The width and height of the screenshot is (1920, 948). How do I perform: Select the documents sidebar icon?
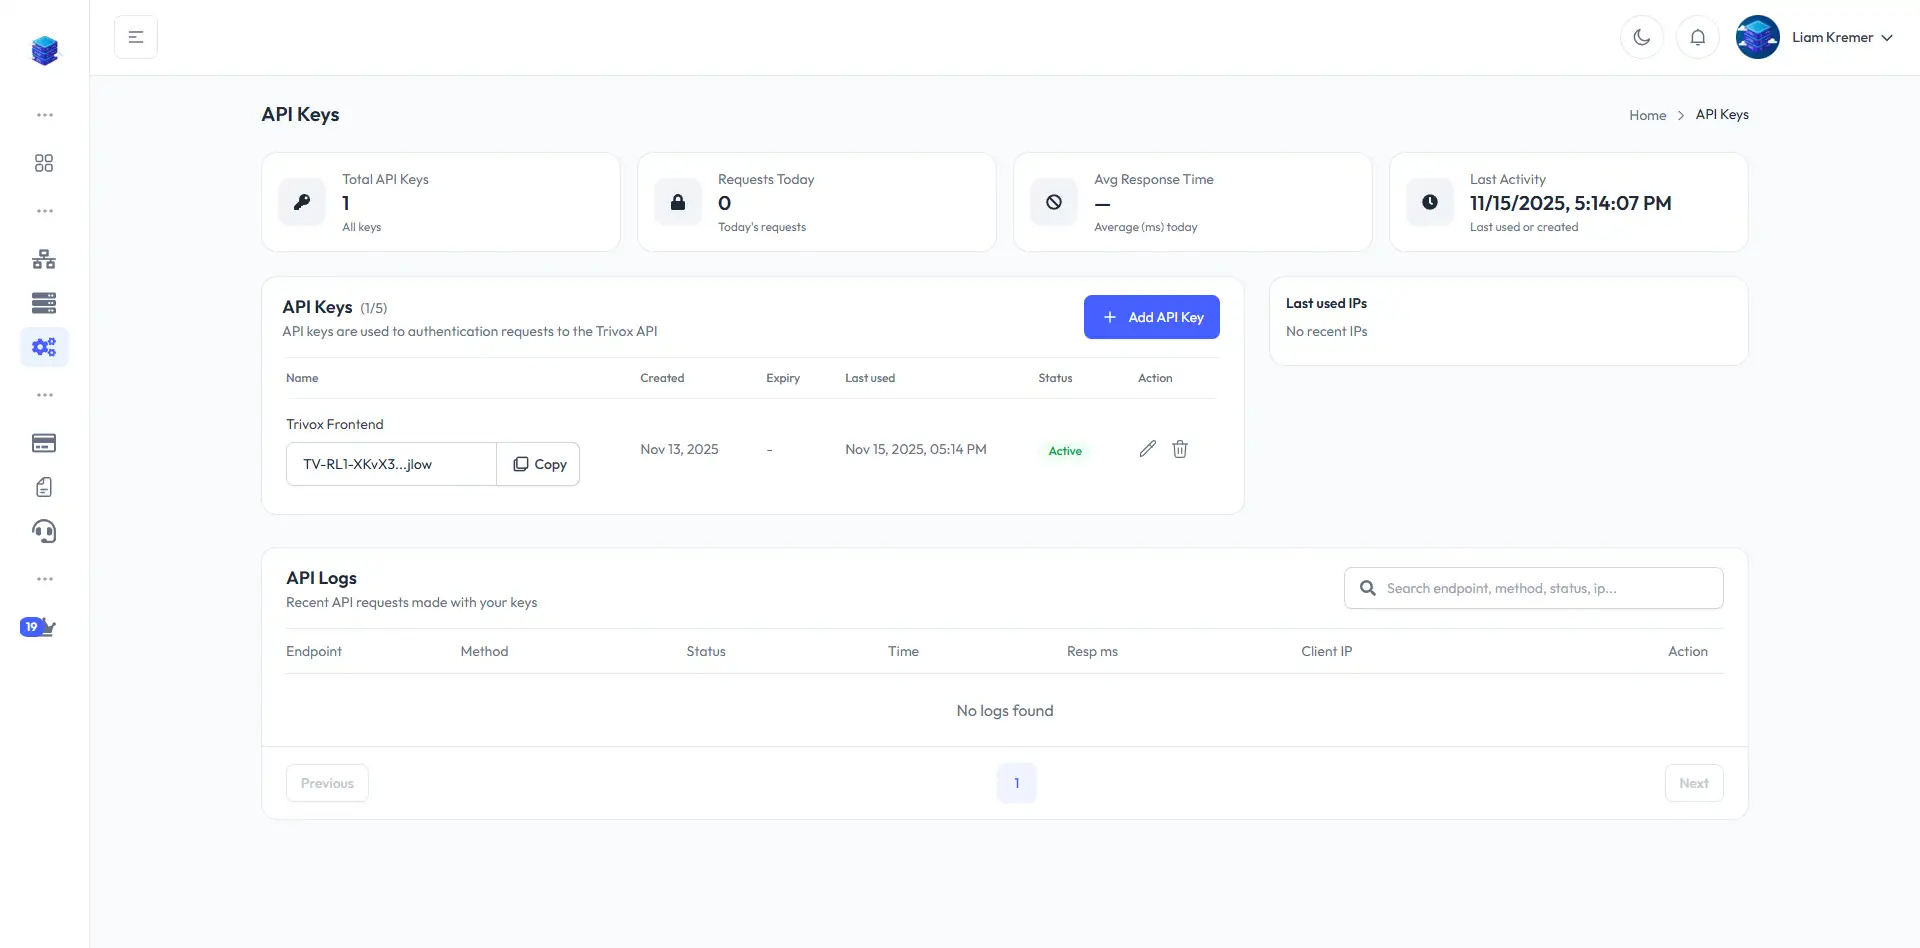tap(44, 487)
